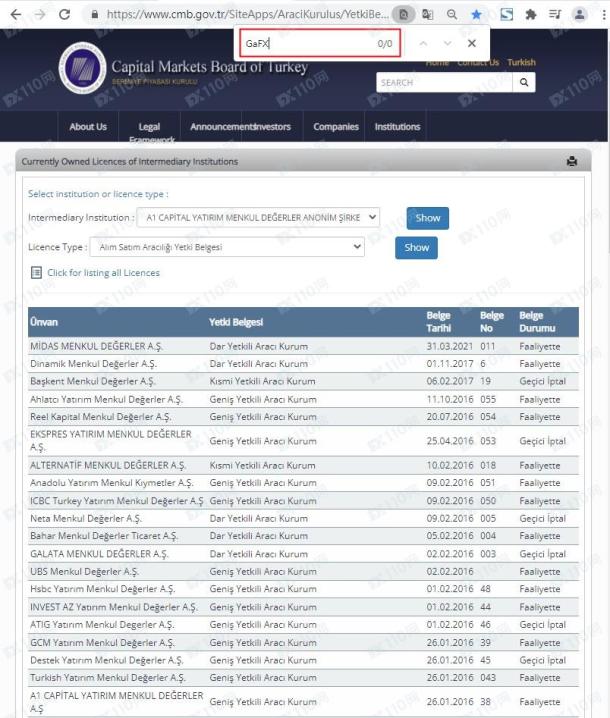Close the find-in-page bar
The width and height of the screenshot is (610, 718).
(x=472, y=44)
